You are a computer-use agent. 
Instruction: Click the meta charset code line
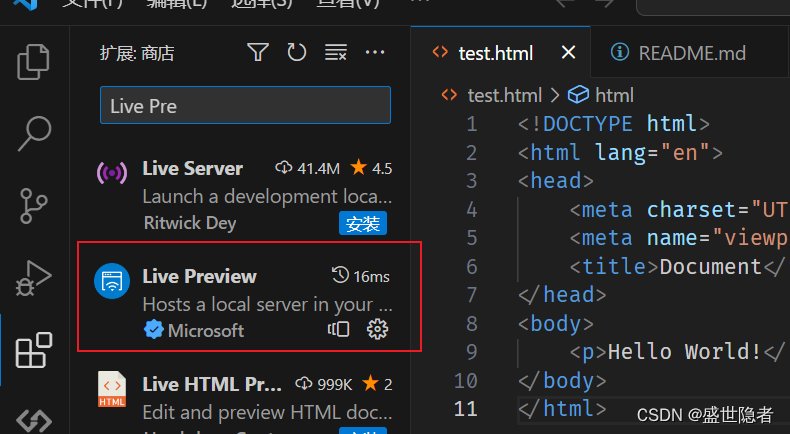click(678, 210)
